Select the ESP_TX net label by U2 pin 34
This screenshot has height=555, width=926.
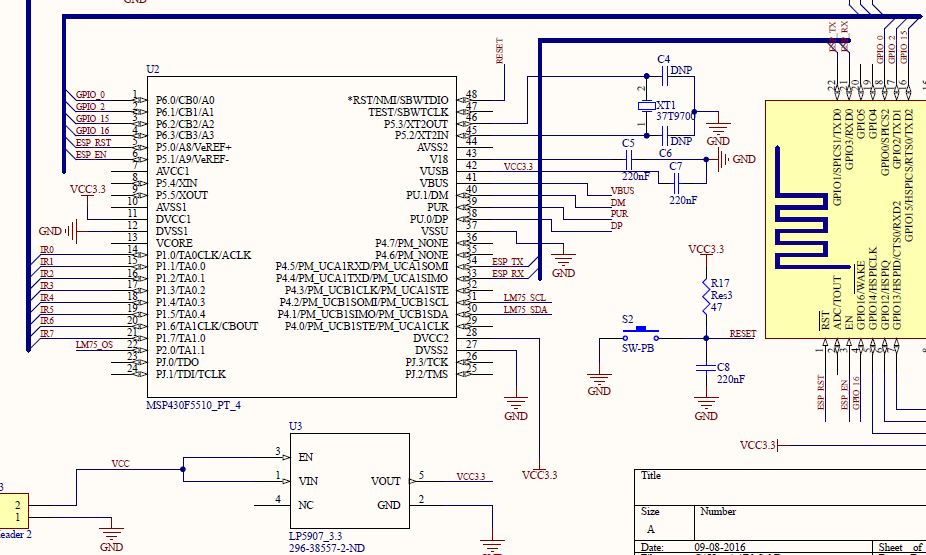(507, 262)
